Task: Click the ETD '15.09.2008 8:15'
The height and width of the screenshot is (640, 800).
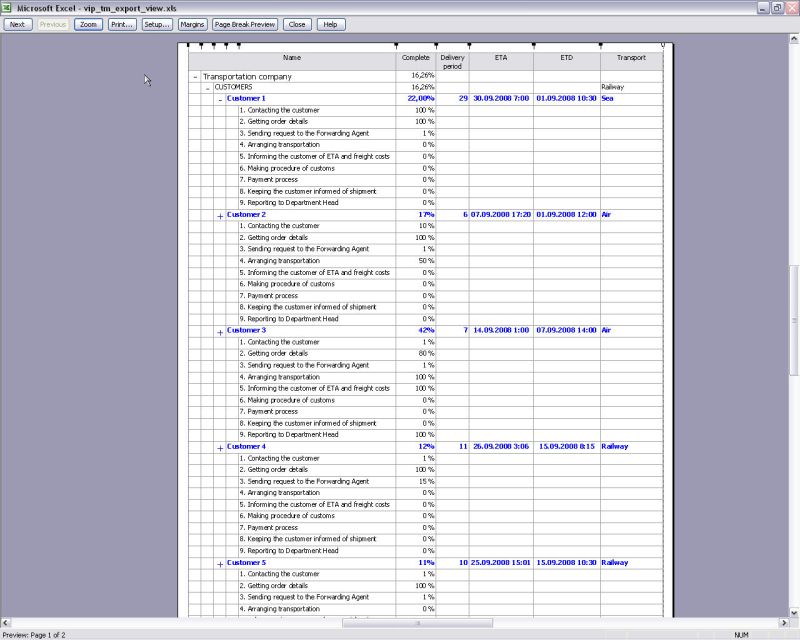Action: 567,446
